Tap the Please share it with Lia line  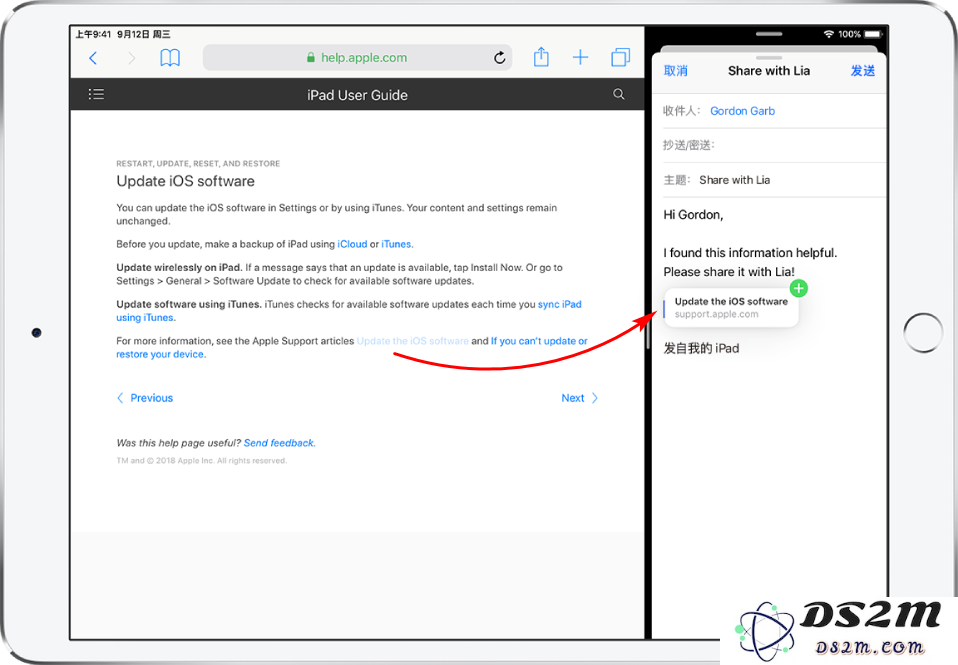[x=729, y=271]
